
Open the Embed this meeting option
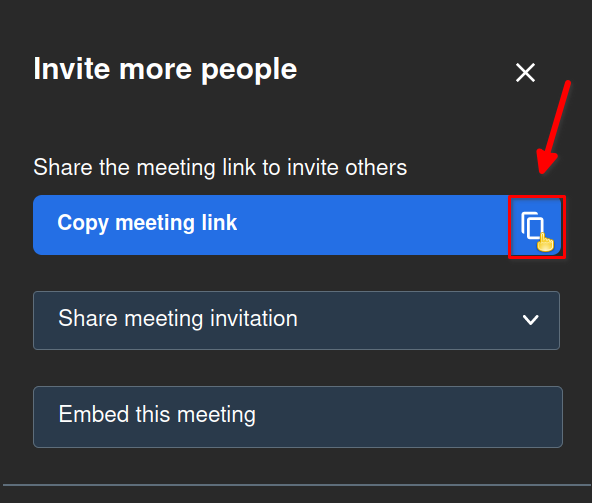pyautogui.click(x=298, y=417)
